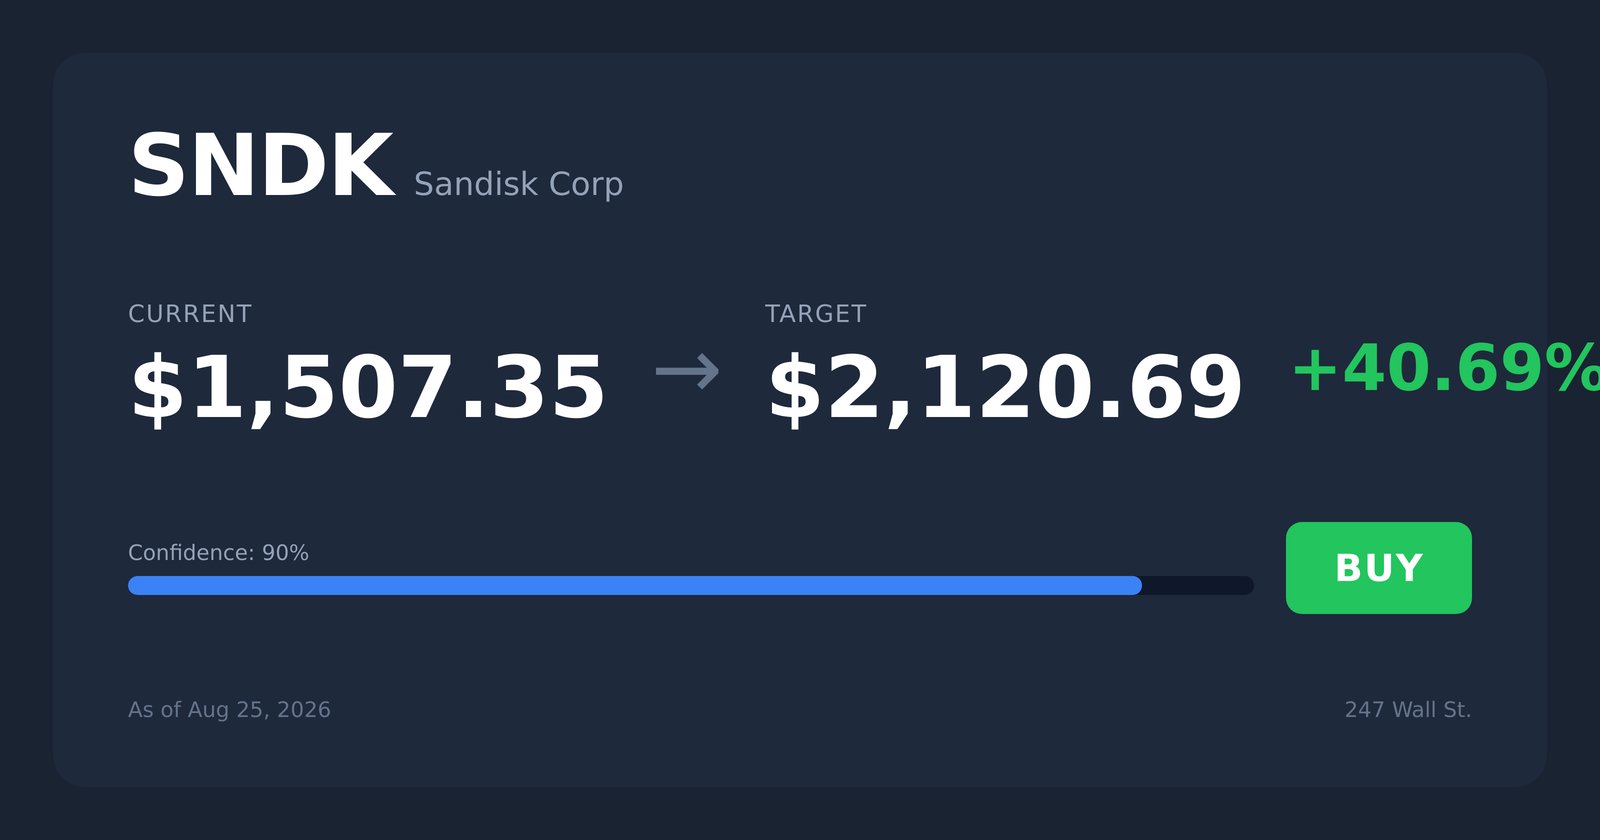This screenshot has width=1600, height=840.
Task: Click the dark unfilled end of confidence bar
Action: [x=1198, y=585]
